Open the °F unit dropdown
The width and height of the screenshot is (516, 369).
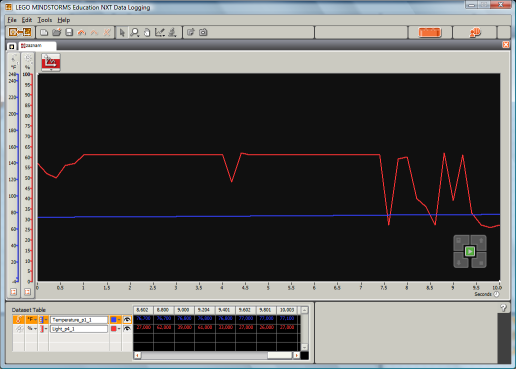31,320
